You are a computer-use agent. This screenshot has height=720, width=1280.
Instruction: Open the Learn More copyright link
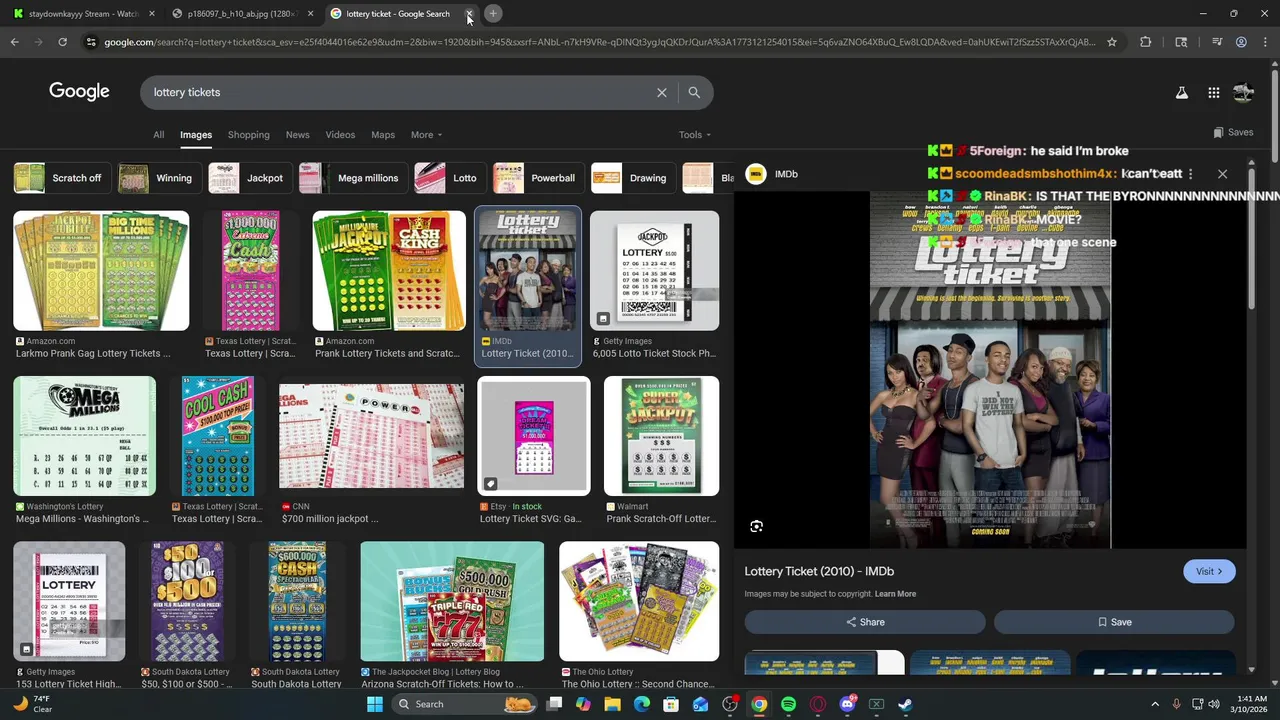tap(895, 594)
